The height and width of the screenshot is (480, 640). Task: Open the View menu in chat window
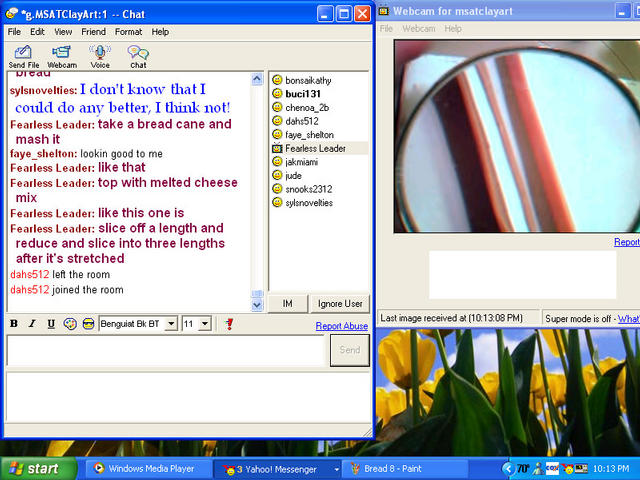[x=63, y=32]
